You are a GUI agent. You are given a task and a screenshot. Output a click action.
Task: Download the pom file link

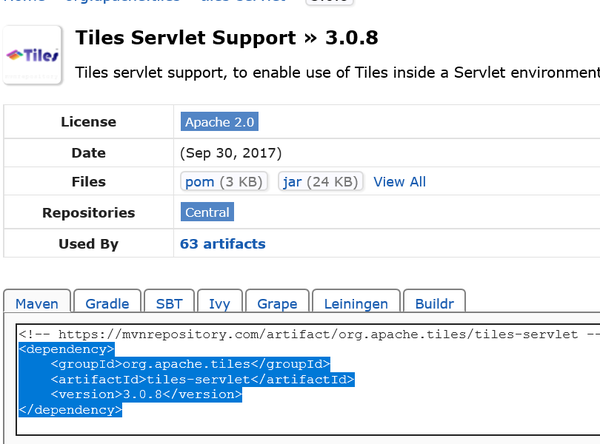(224, 181)
